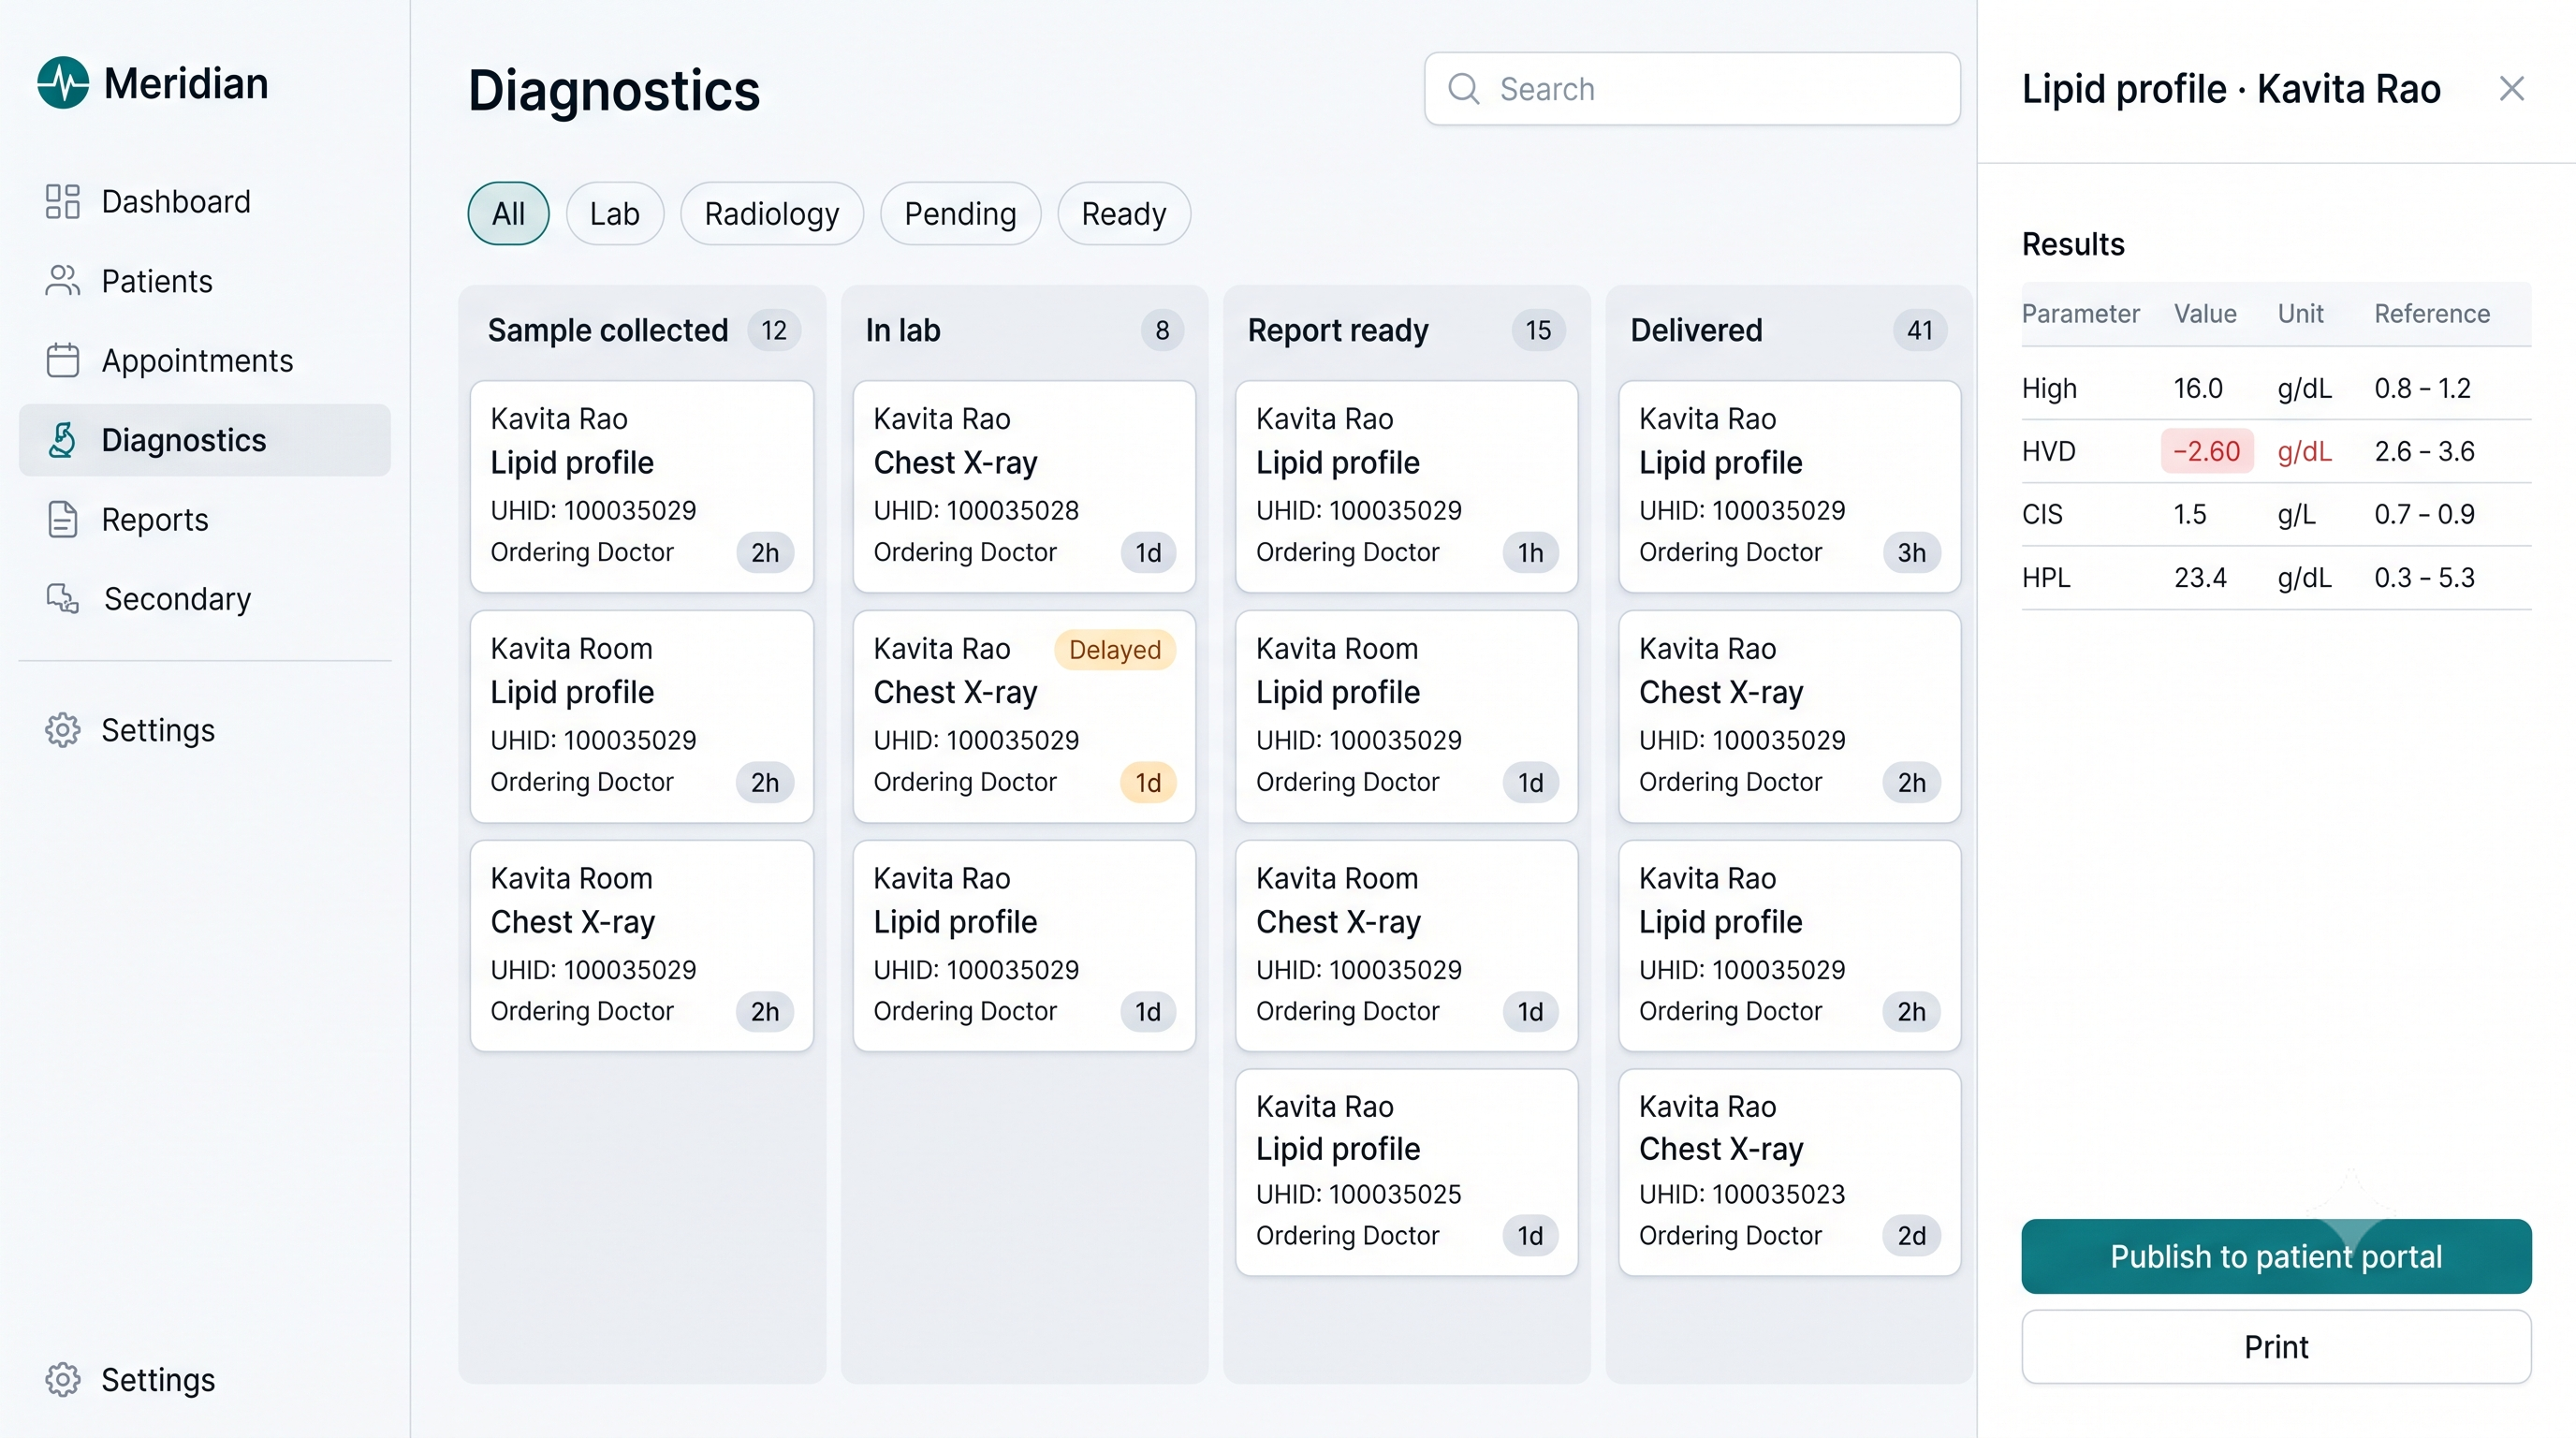Click the 2d age badge in Delivered
Viewport: 2576px width, 1438px height.
pyautogui.click(x=1911, y=1236)
